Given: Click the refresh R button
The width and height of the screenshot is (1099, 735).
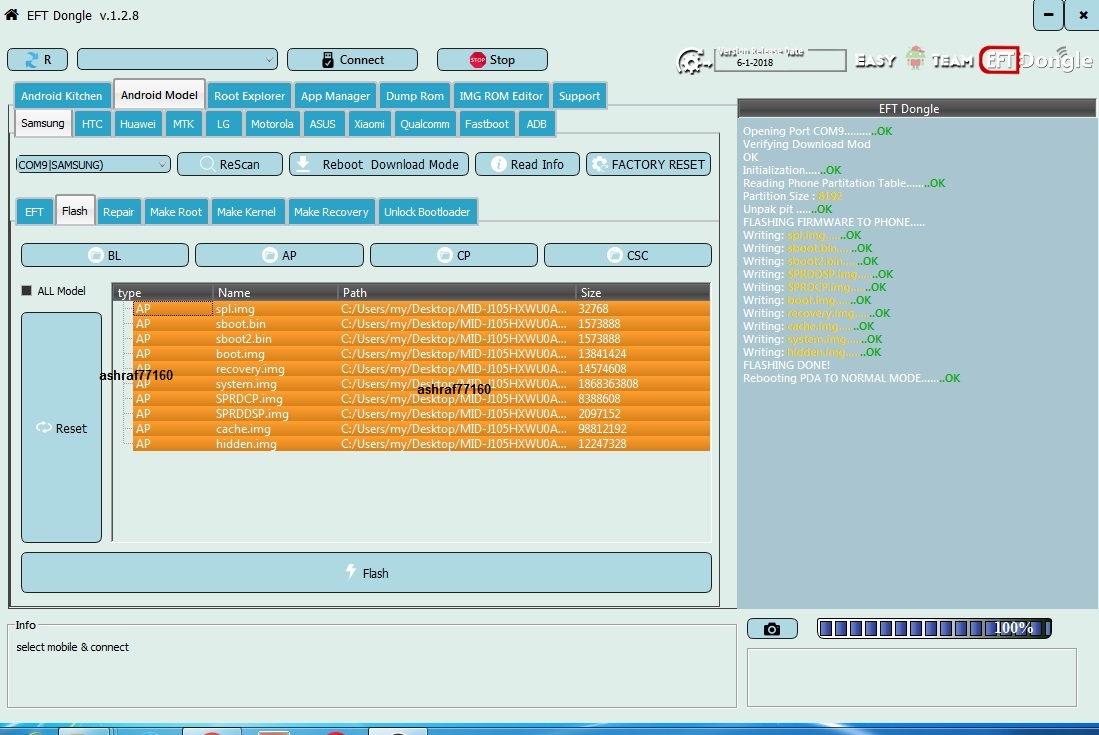Looking at the screenshot, I should coord(37,60).
